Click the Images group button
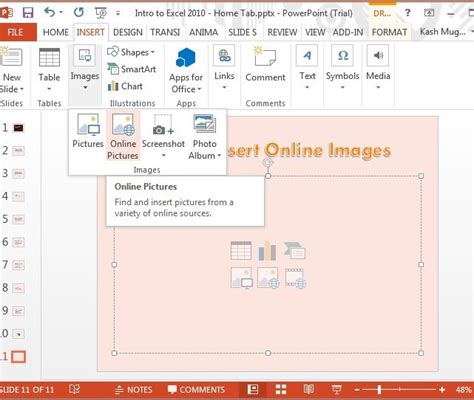This screenshot has width=474, height=400. [85, 68]
